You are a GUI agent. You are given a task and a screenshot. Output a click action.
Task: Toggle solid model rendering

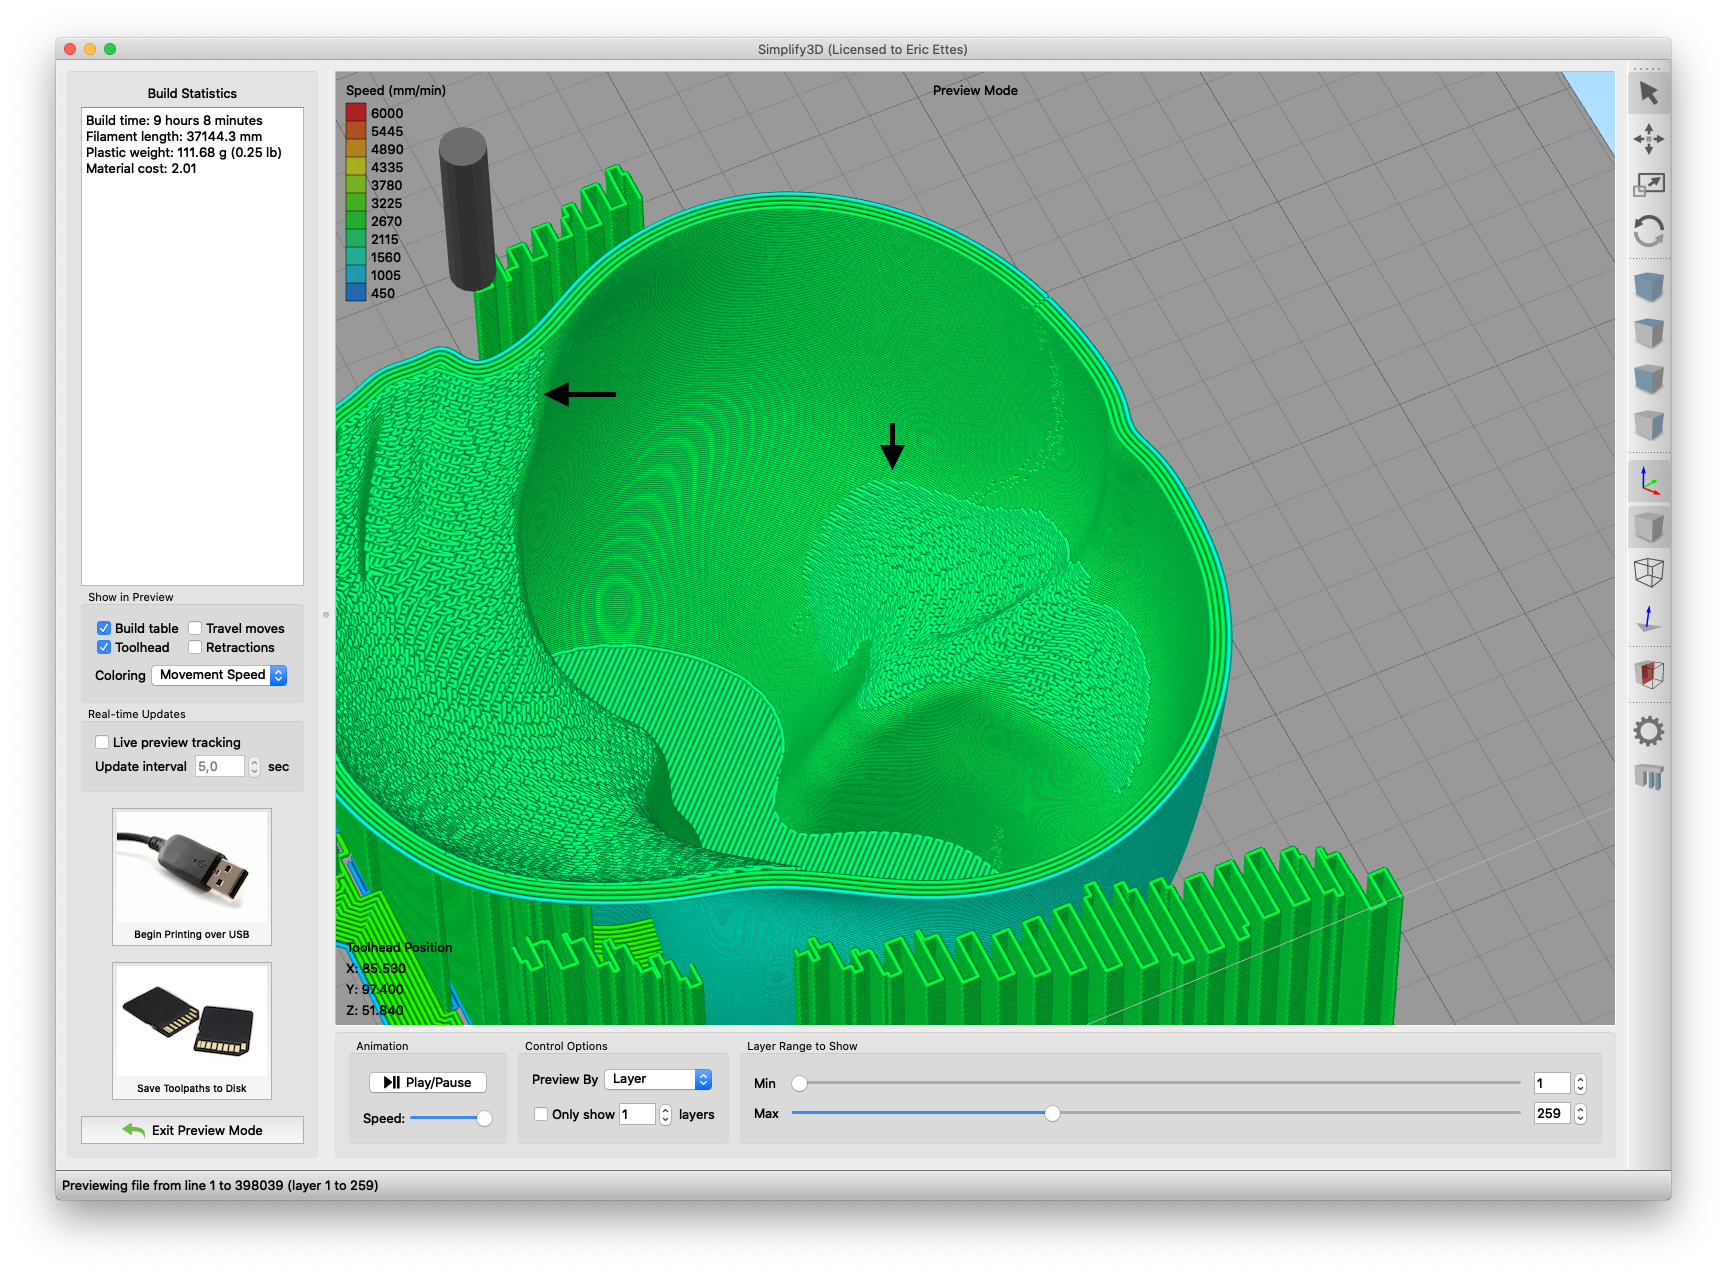pyautogui.click(x=1648, y=527)
